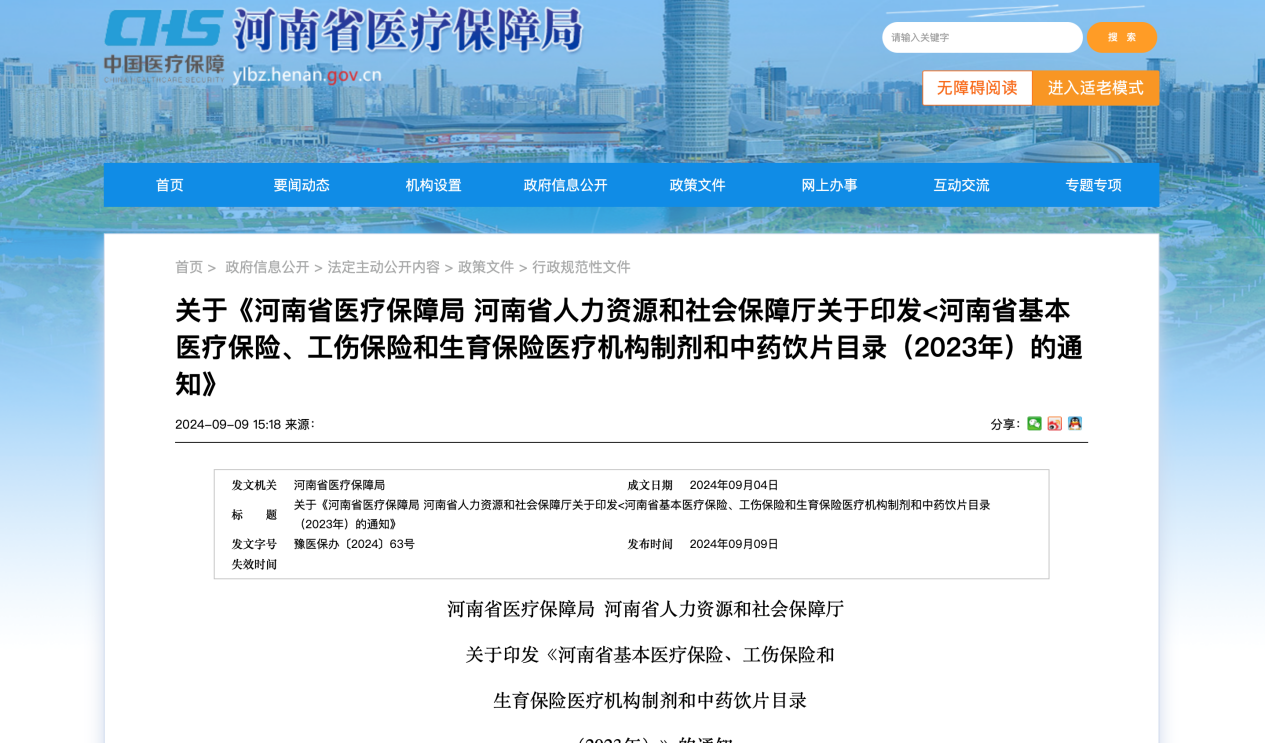Viewport: 1265px width, 743px height.
Task: Open 无障碍阅读 accessibility reading mode
Action: click(977, 88)
